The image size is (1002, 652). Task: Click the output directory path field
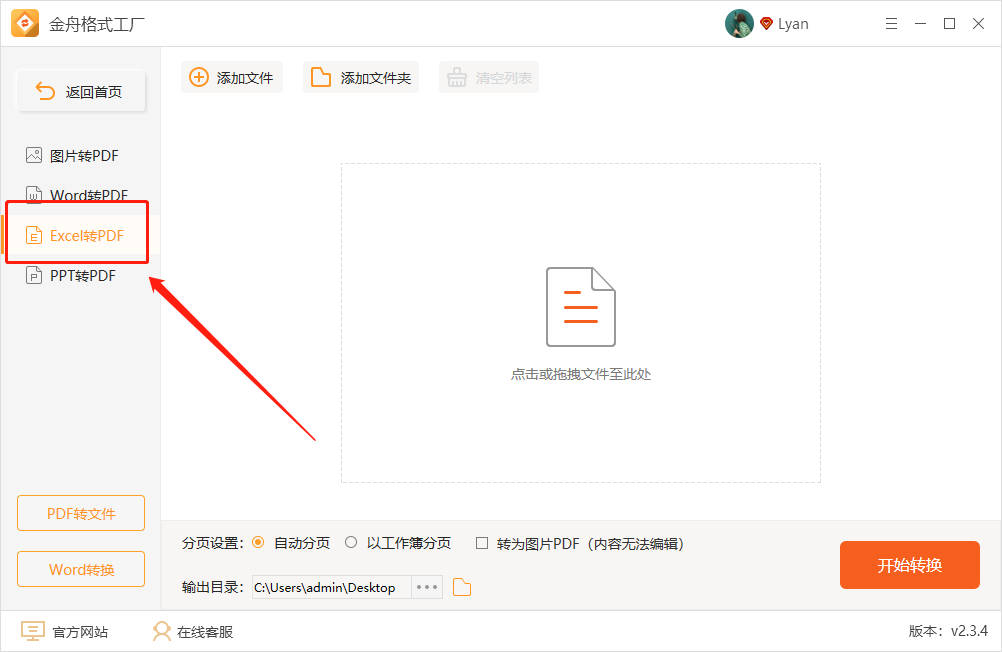[x=330, y=587]
